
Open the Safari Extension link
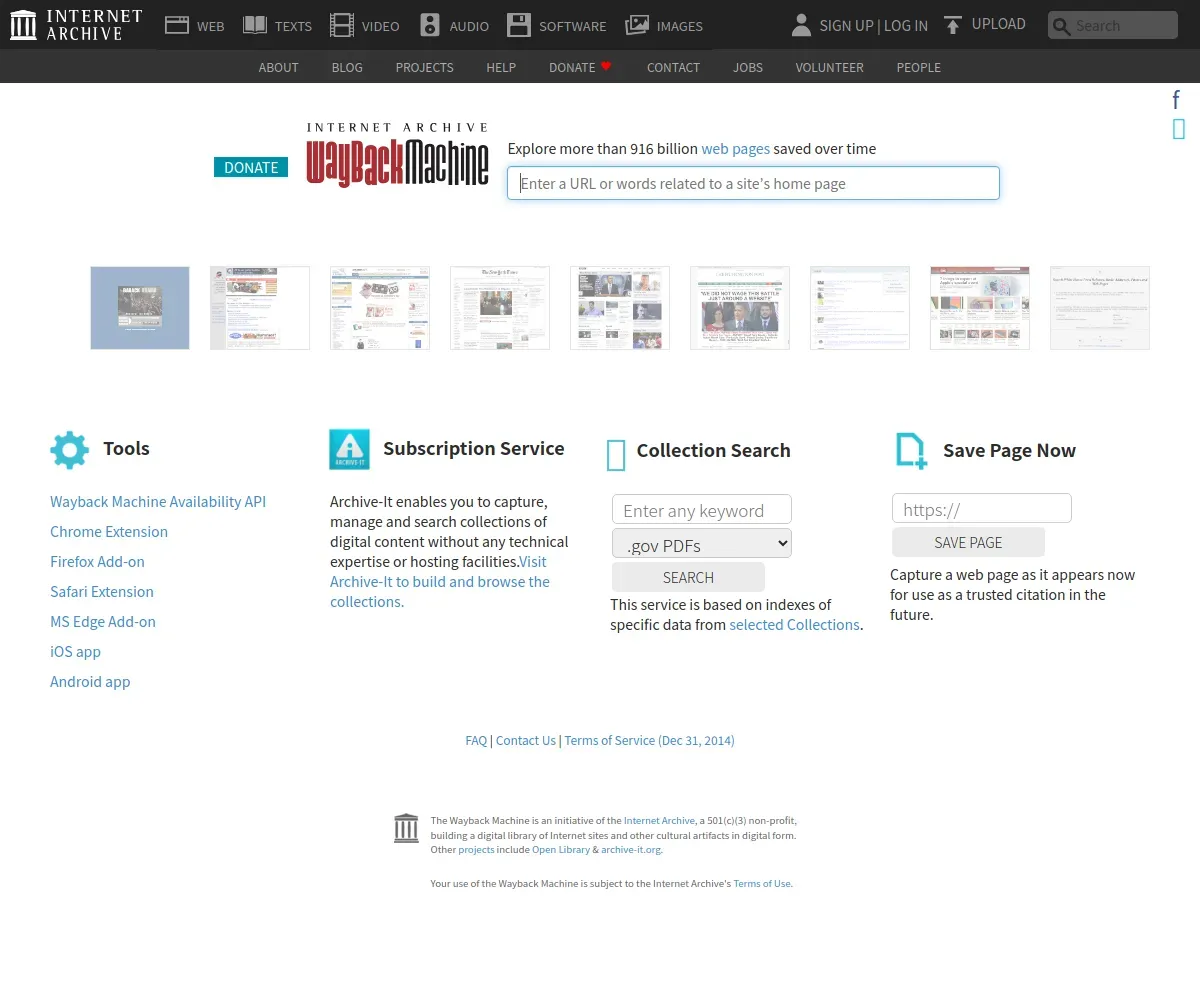pyautogui.click(x=102, y=592)
